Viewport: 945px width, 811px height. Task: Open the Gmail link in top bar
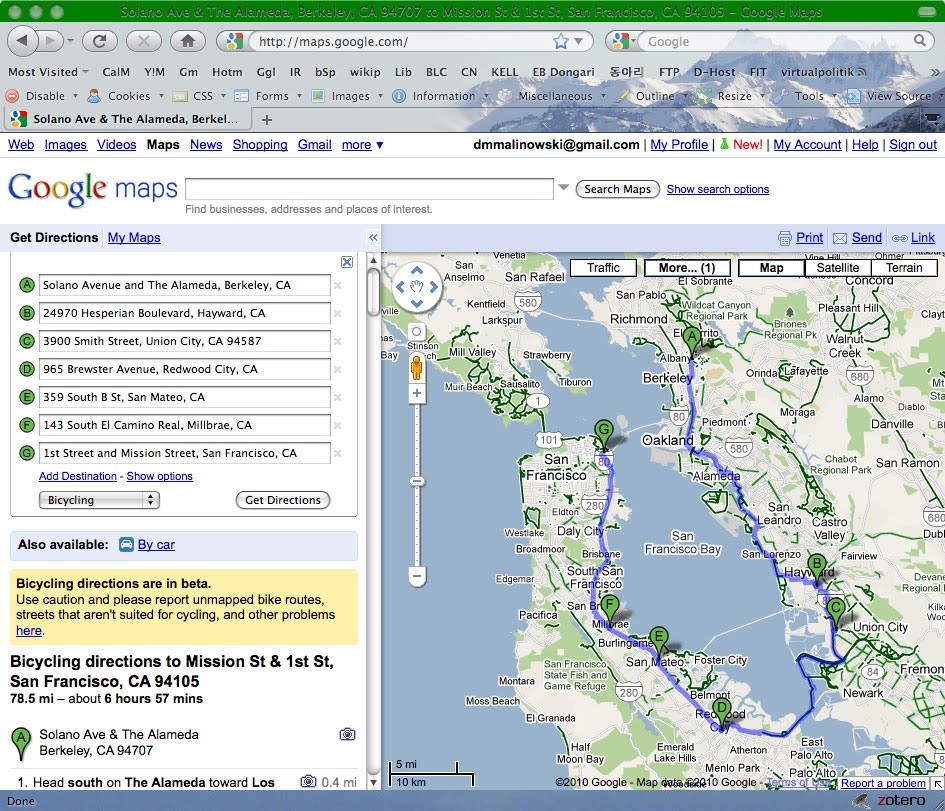point(315,145)
